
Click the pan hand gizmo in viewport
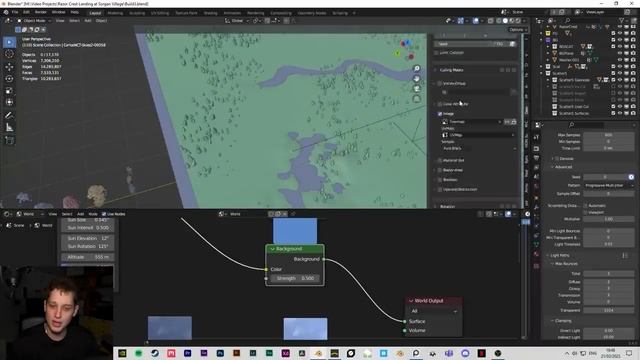coord(417,78)
